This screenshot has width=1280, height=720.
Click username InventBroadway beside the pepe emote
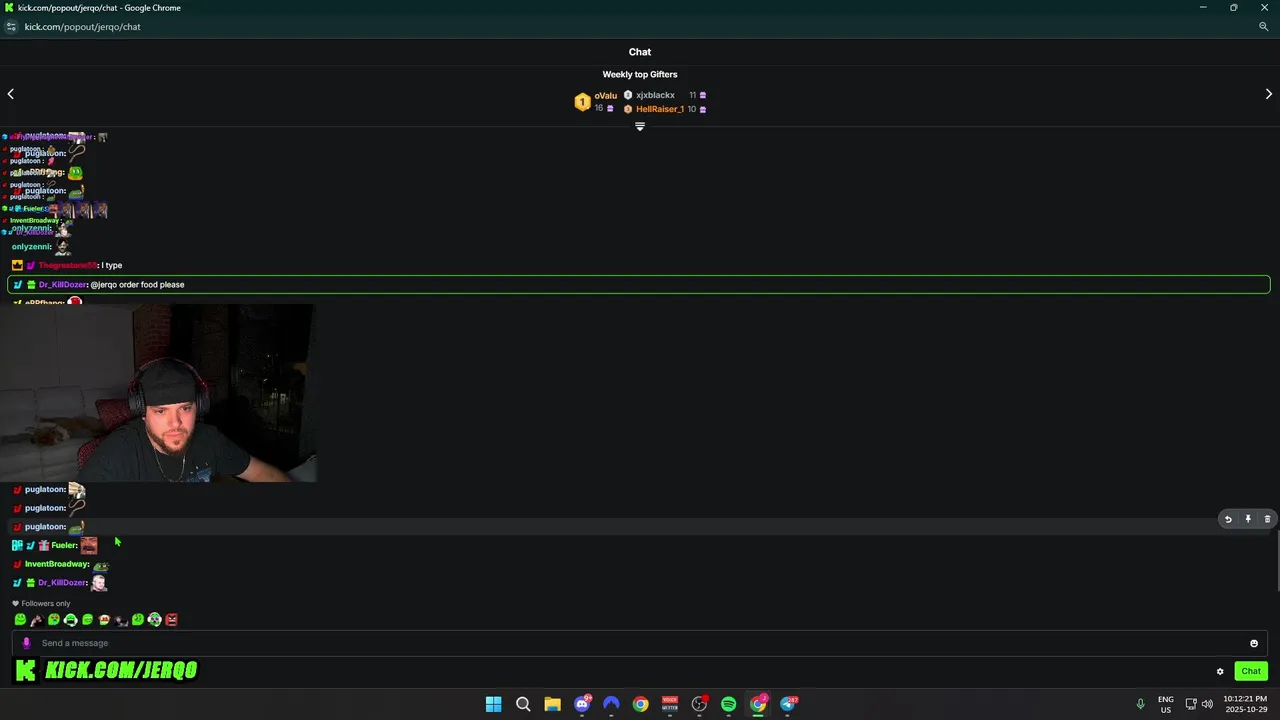tap(57, 564)
